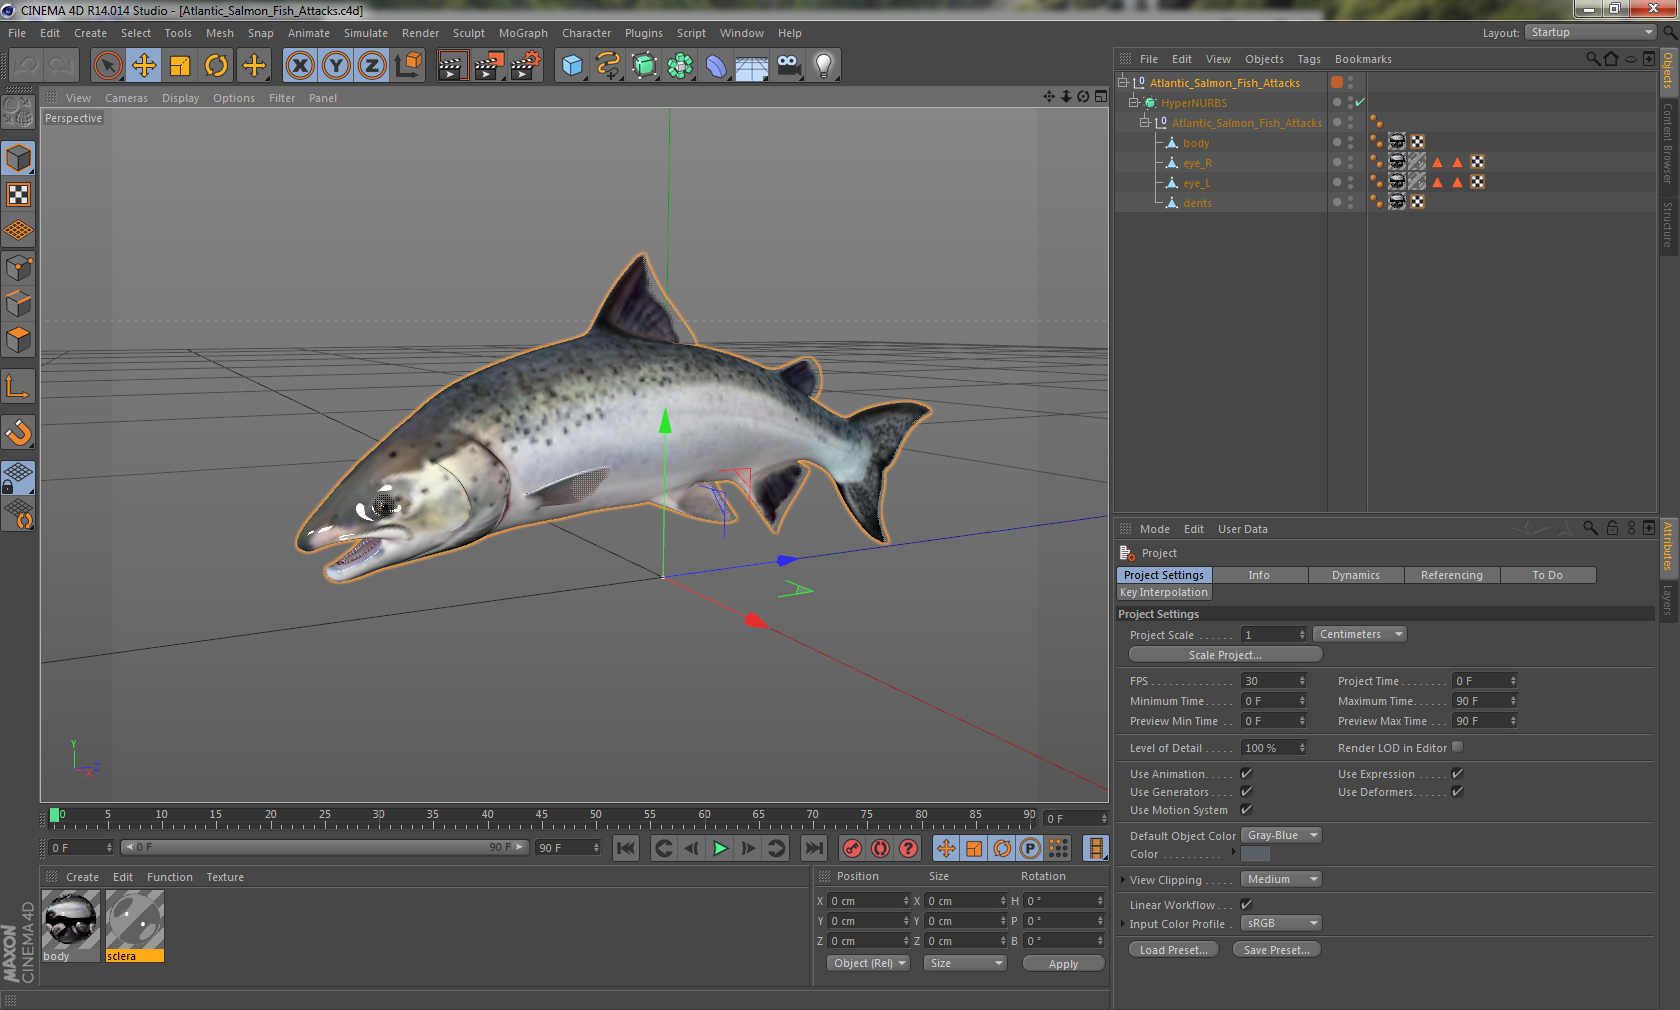Switch to the Referencing tab
The width and height of the screenshot is (1680, 1010).
(x=1451, y=575)
